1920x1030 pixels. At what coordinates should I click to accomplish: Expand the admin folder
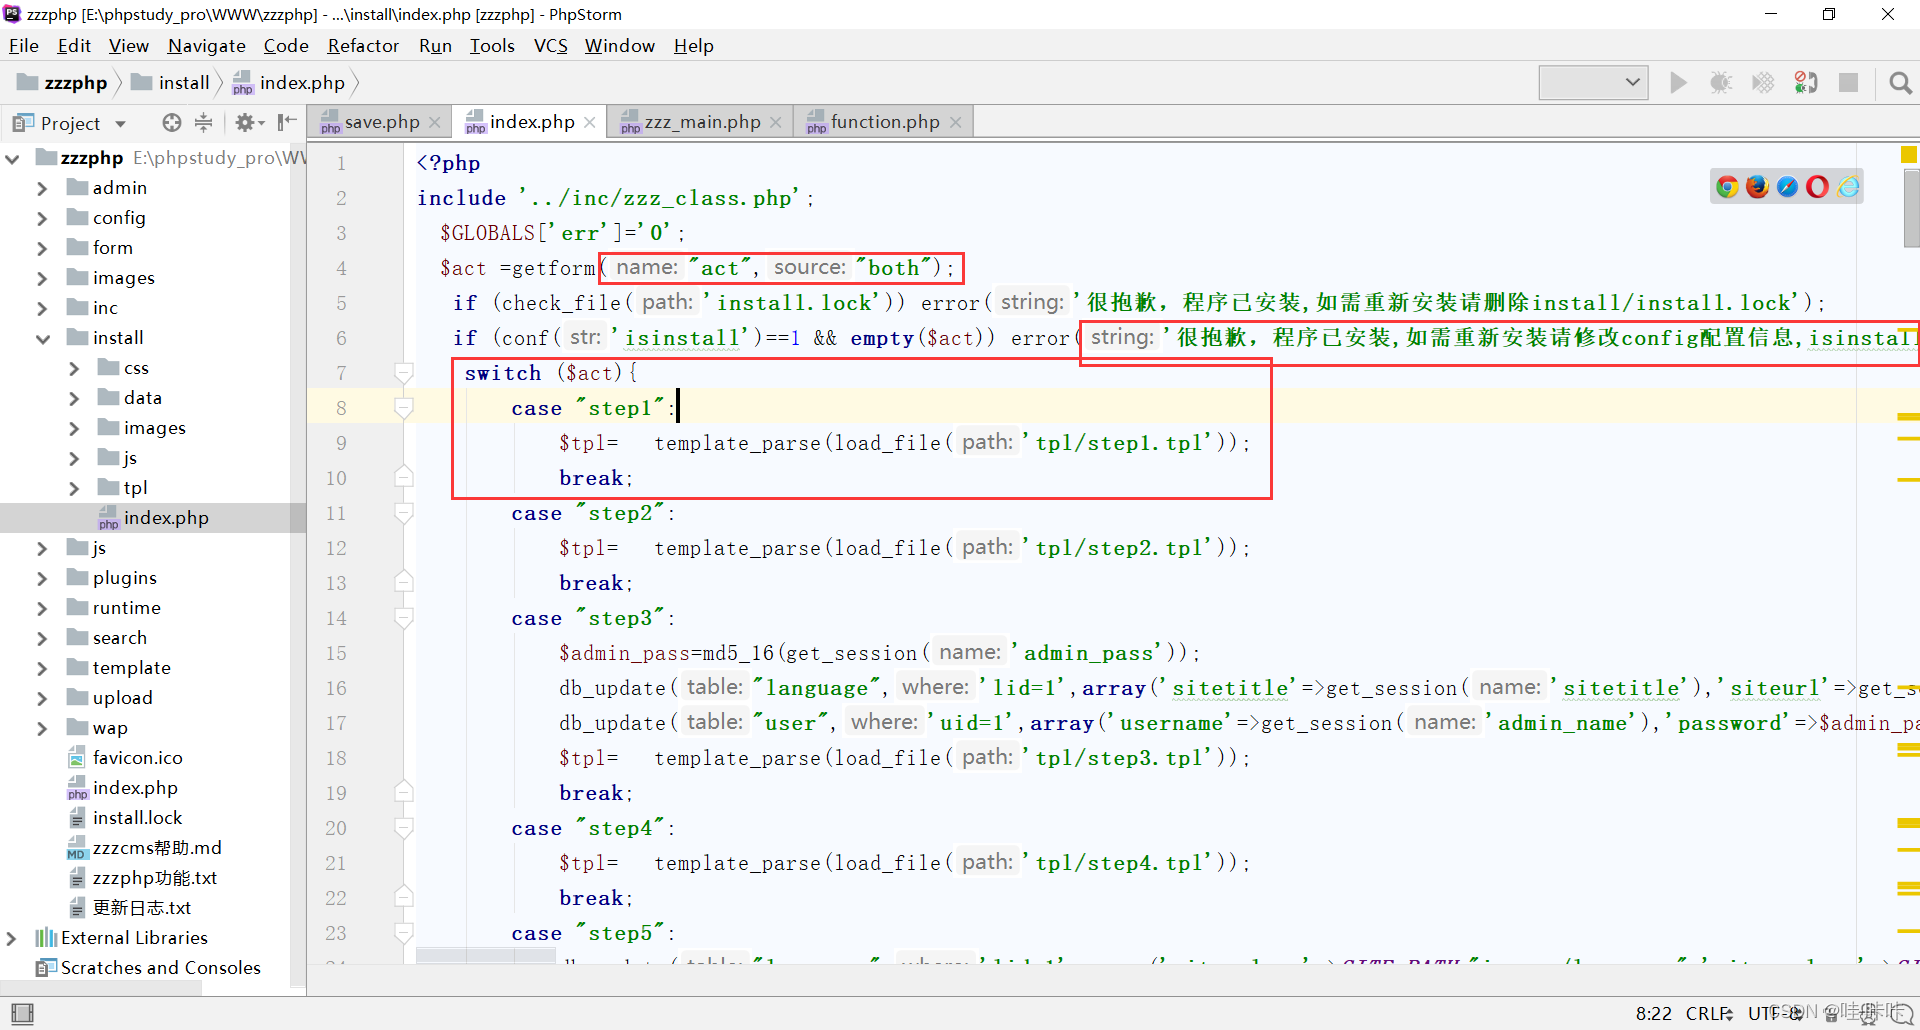tap(42, 188)
